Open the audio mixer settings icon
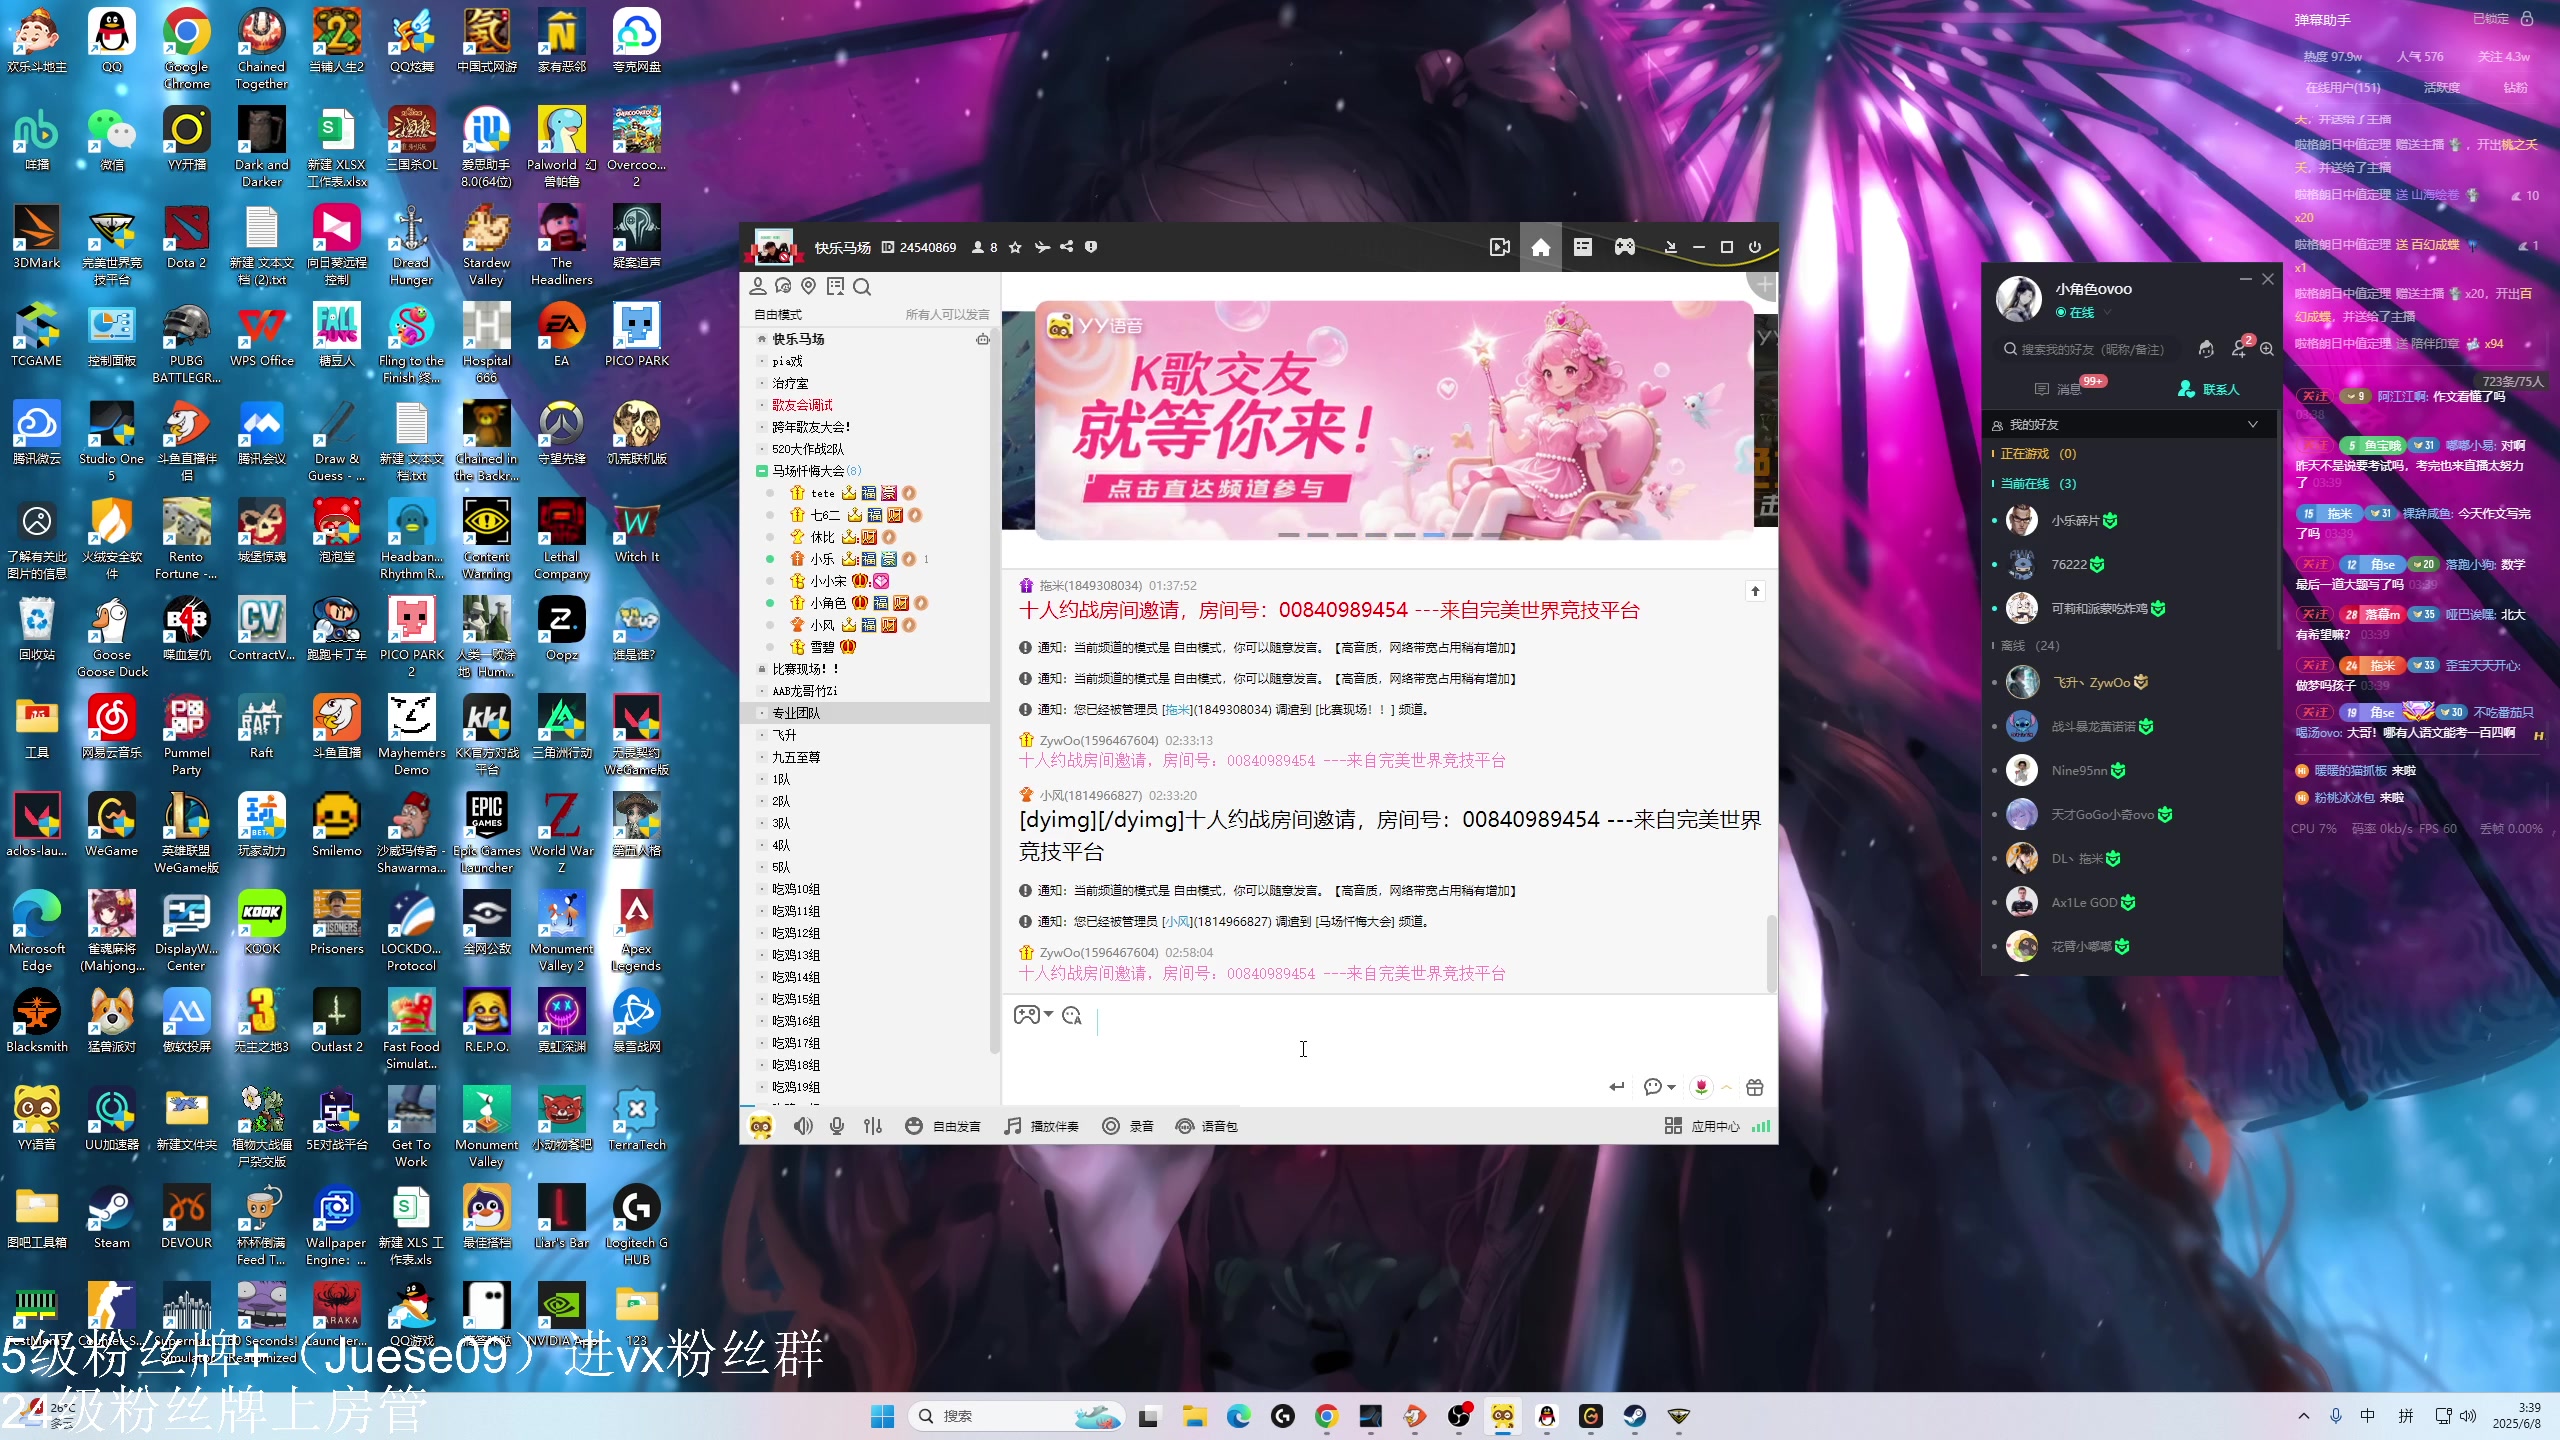The image size is (2560, 1440). pyautogui.click(x=873, y=1126)
